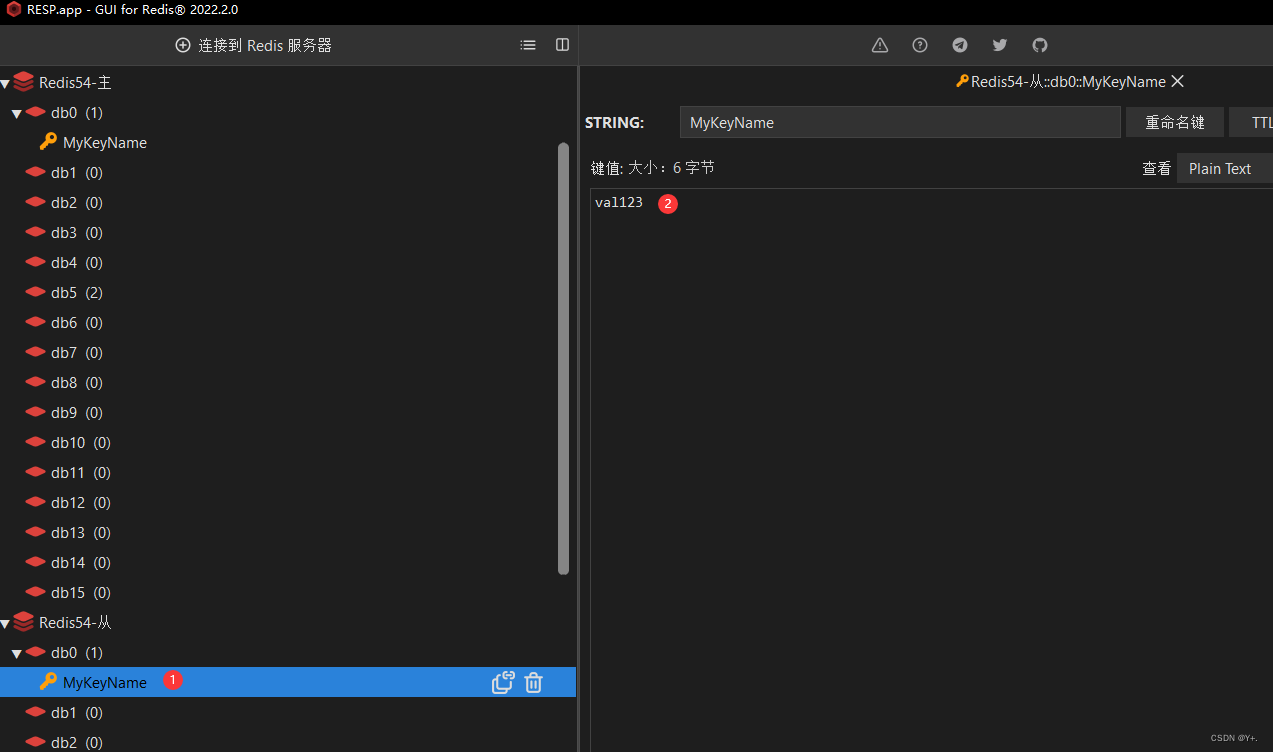Click the Redis54-从 server name label
The height and width of the screenshot is (752, 1273).
click(x=75, y=623)
